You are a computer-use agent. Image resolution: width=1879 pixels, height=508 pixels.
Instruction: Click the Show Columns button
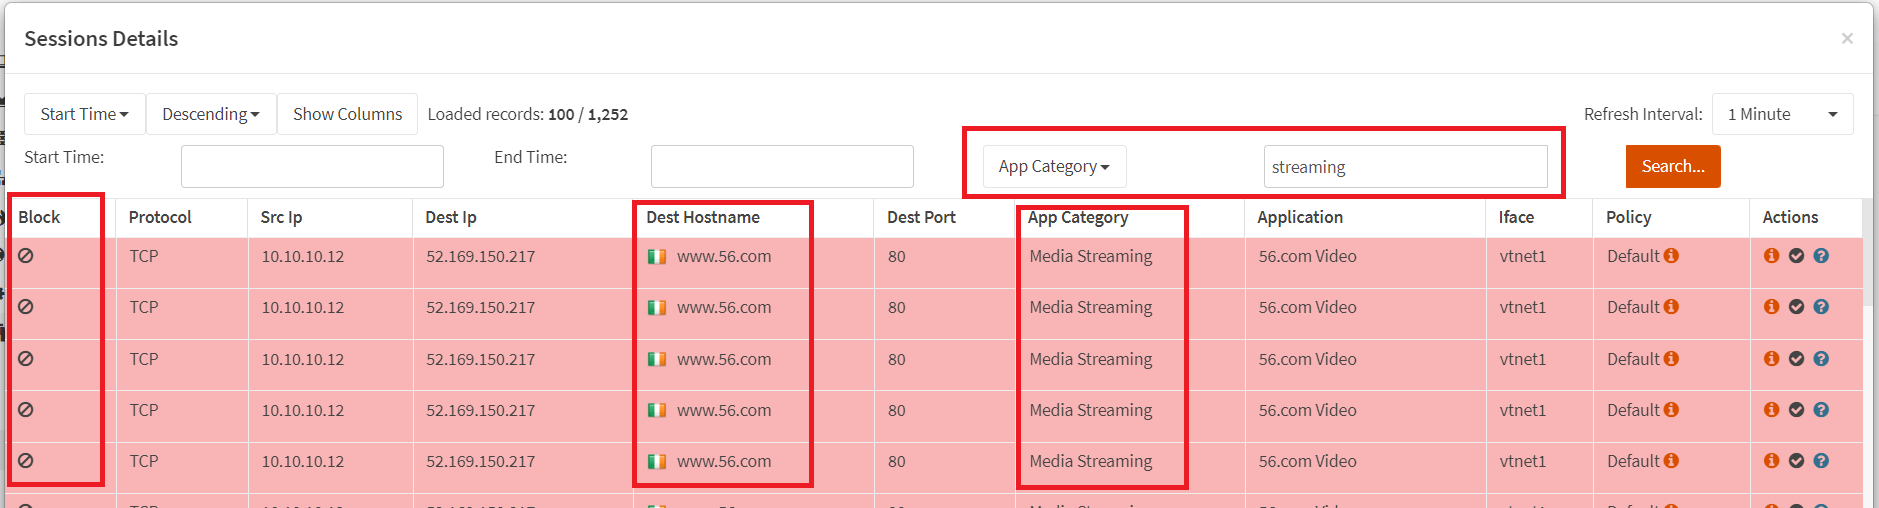click(347, 114)
